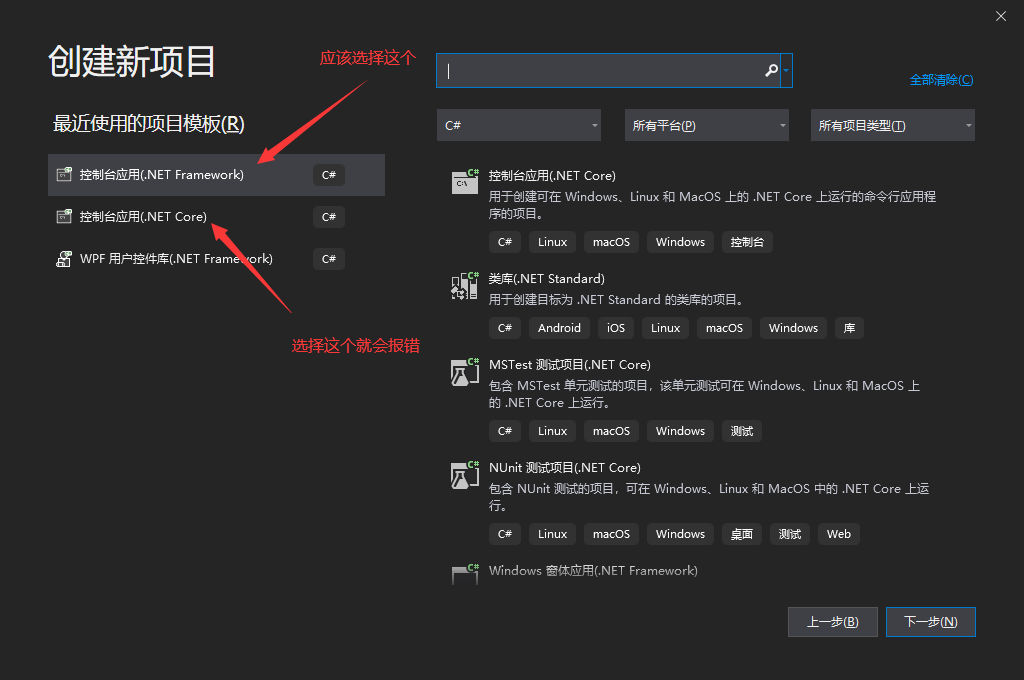Screen dimensions: 1024x680
Task: Click the MSTest 测试项目 flask icon
Action: (465, 372)
